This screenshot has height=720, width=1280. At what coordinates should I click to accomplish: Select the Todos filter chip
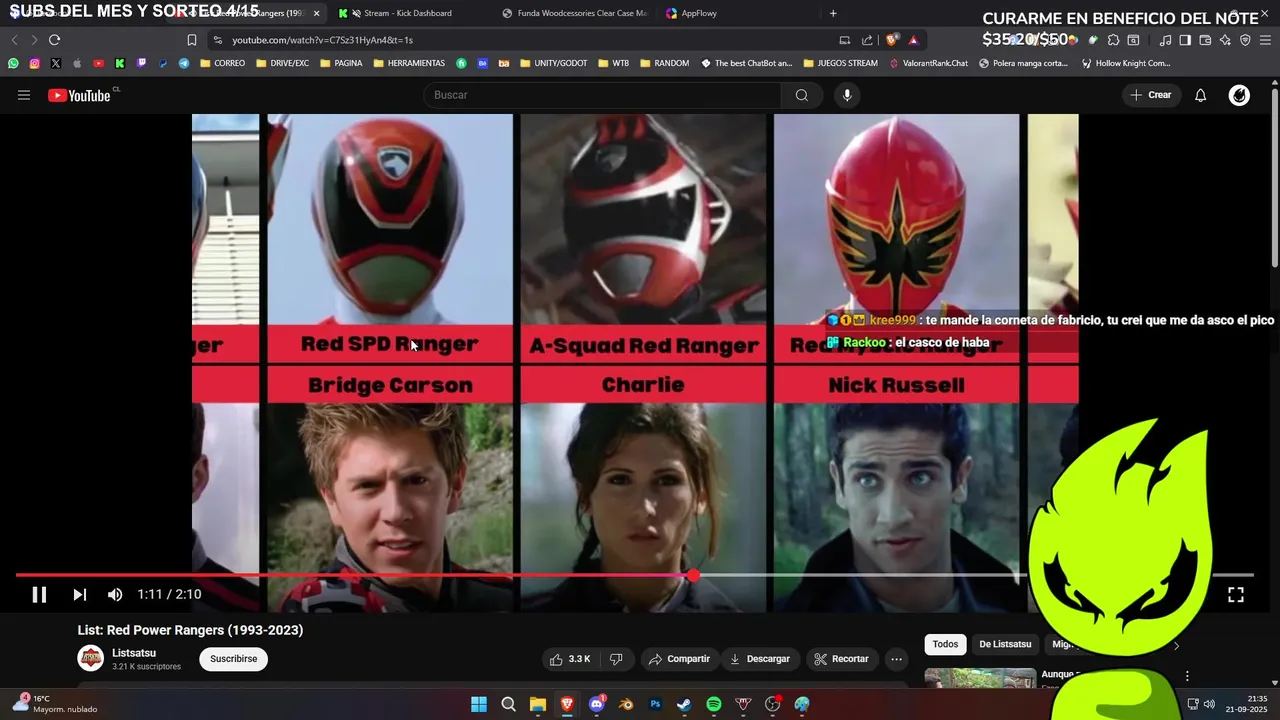click(x=945, y=644)
